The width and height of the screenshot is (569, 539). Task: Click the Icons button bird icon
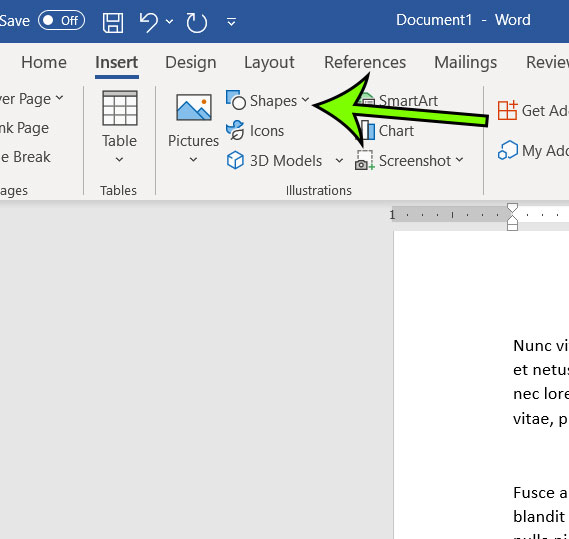[x=235, y=130]
